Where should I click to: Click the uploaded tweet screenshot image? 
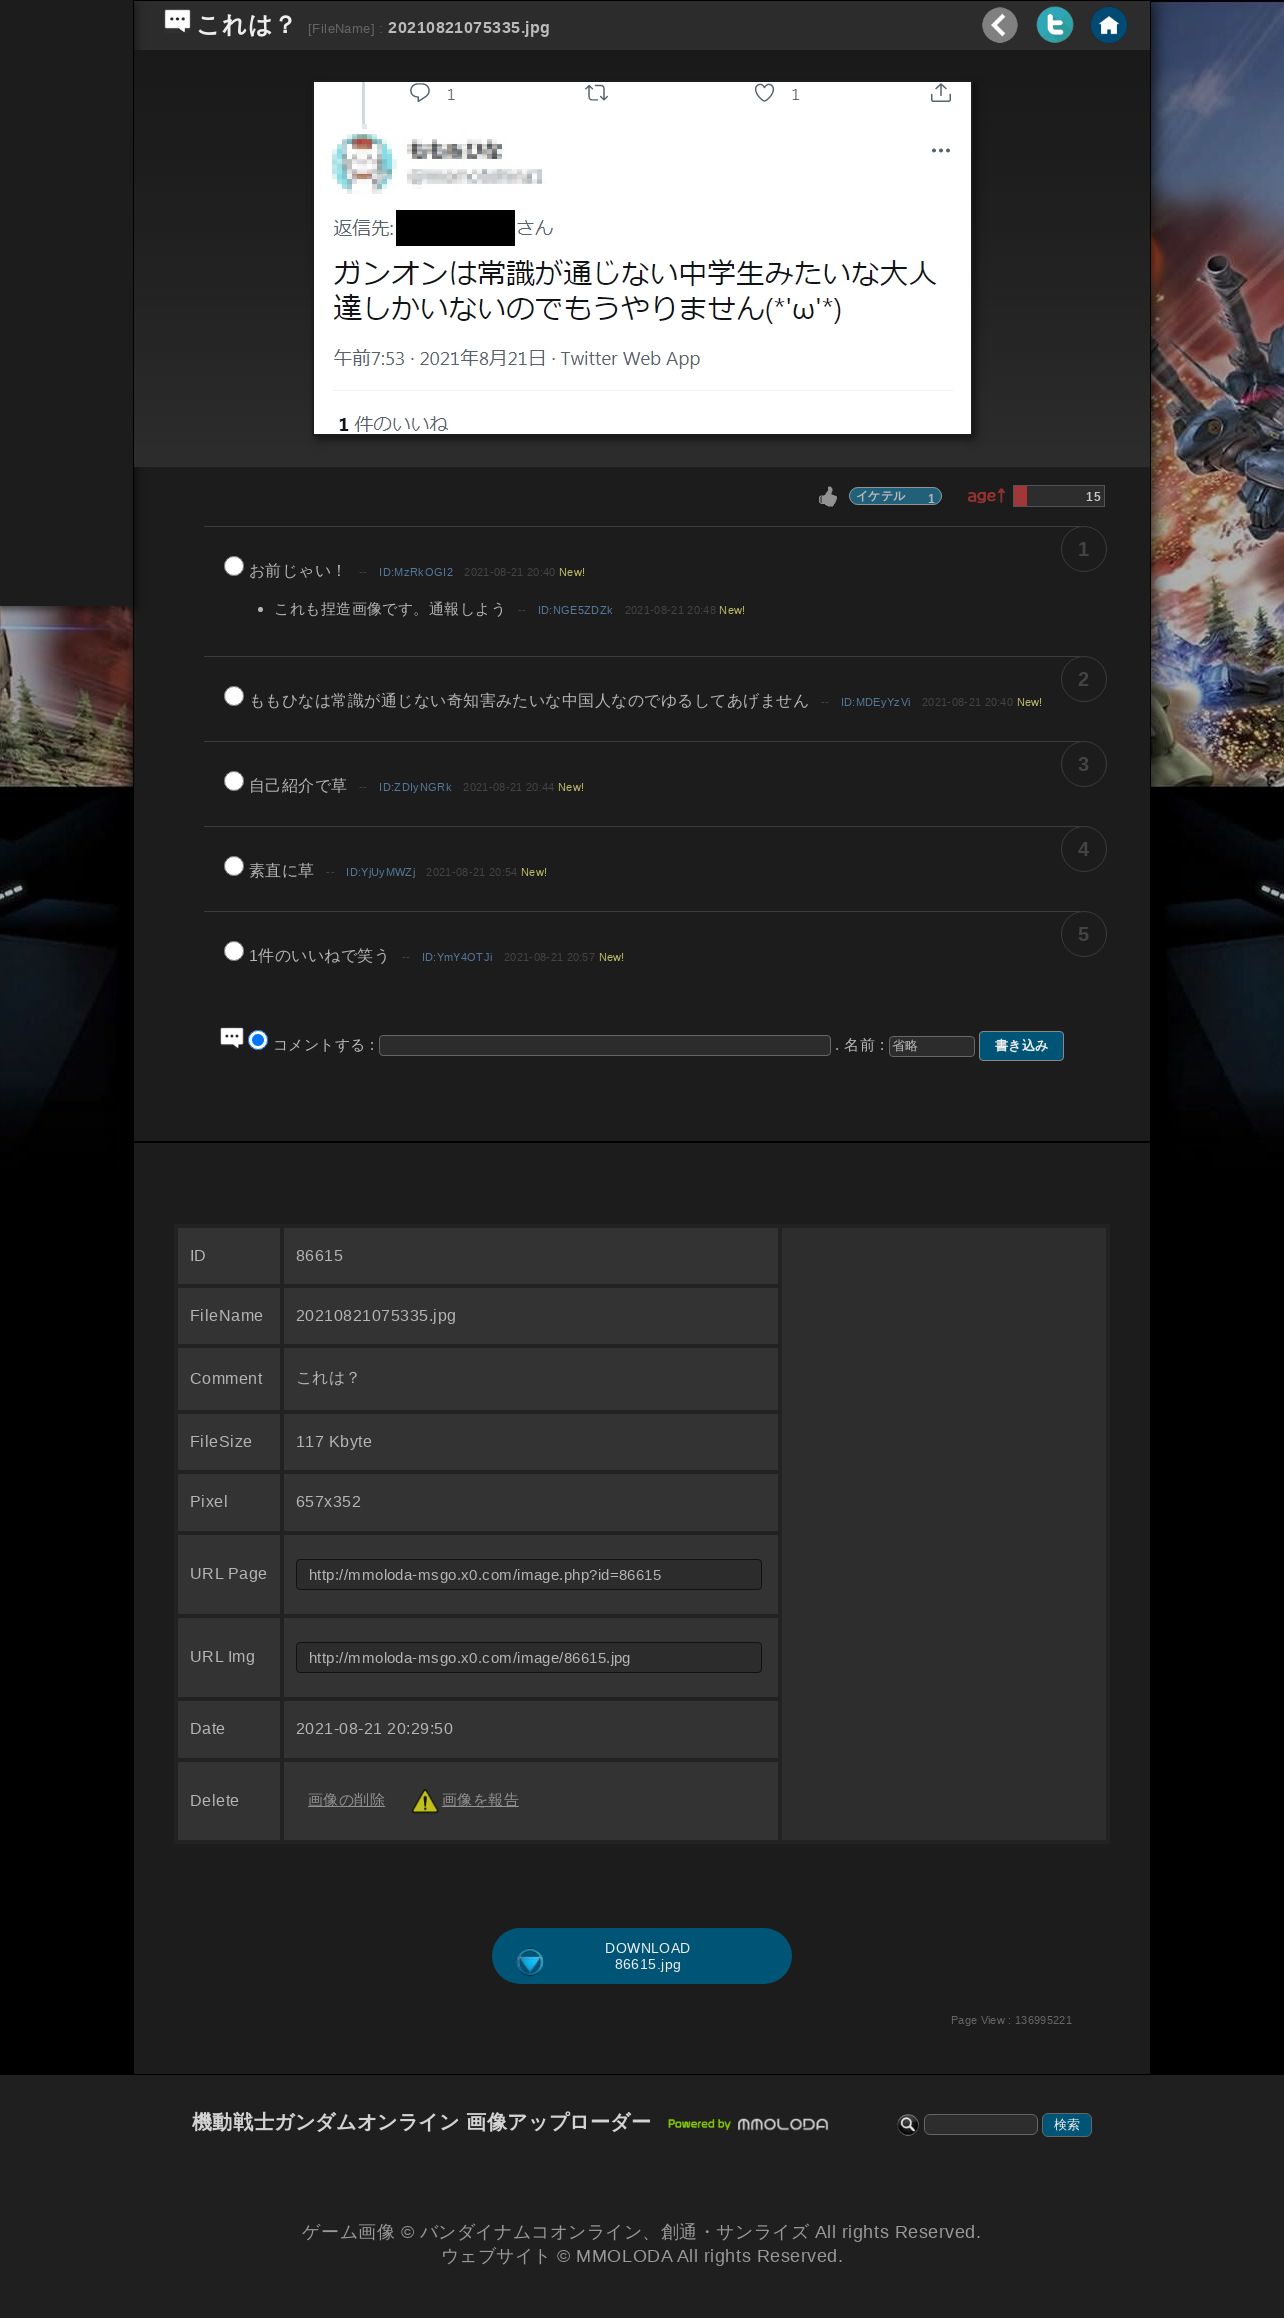(x=642, y=258)
